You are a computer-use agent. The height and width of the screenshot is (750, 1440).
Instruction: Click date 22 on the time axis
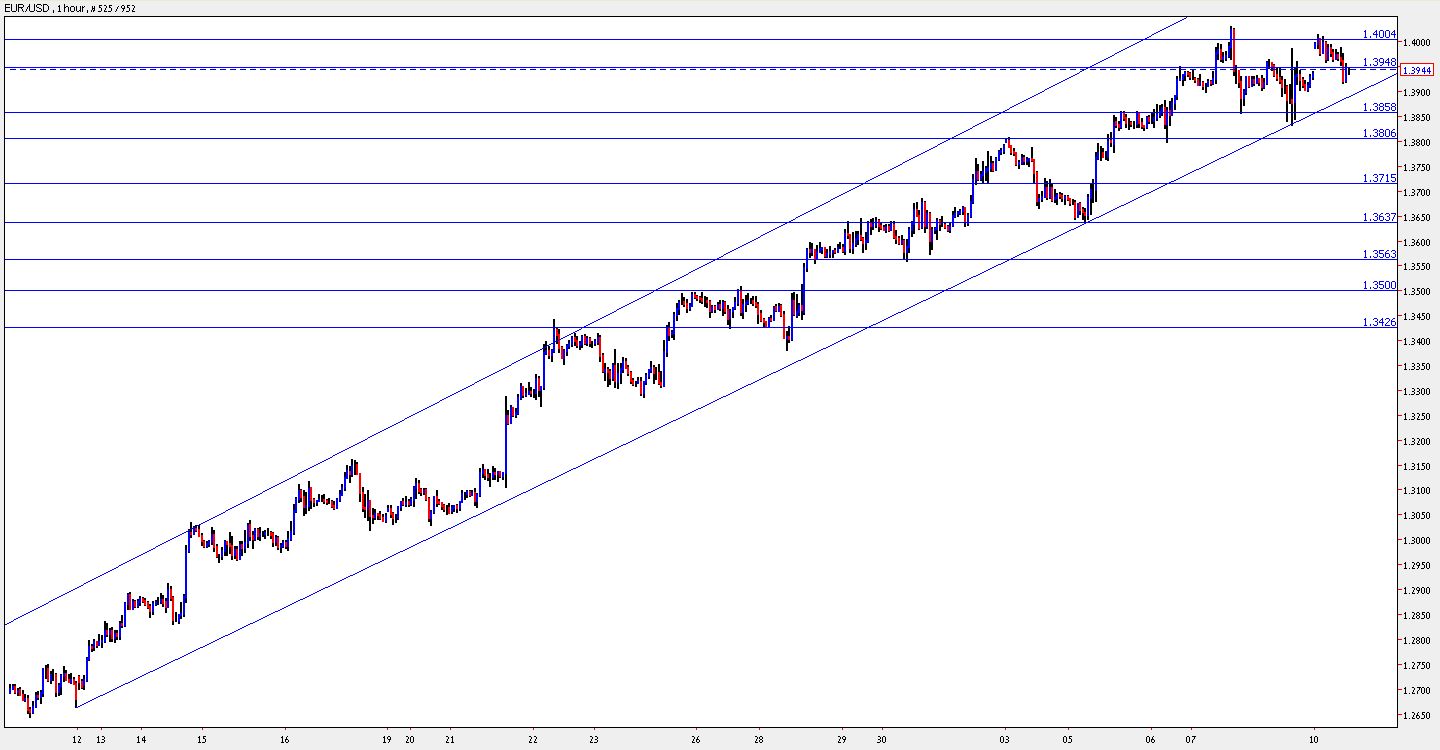[x=534, y=741]
